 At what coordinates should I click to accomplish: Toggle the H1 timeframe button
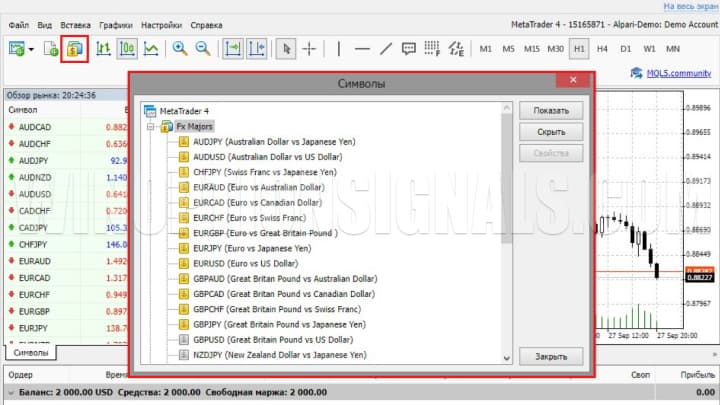[579, 48]
